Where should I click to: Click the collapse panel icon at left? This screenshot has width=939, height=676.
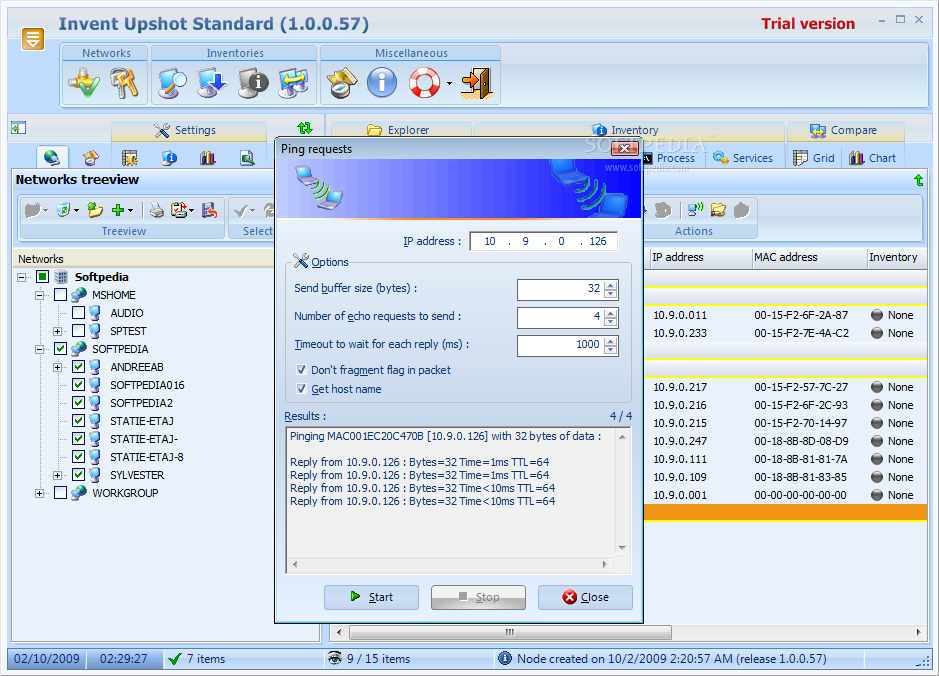click(19, 128)
